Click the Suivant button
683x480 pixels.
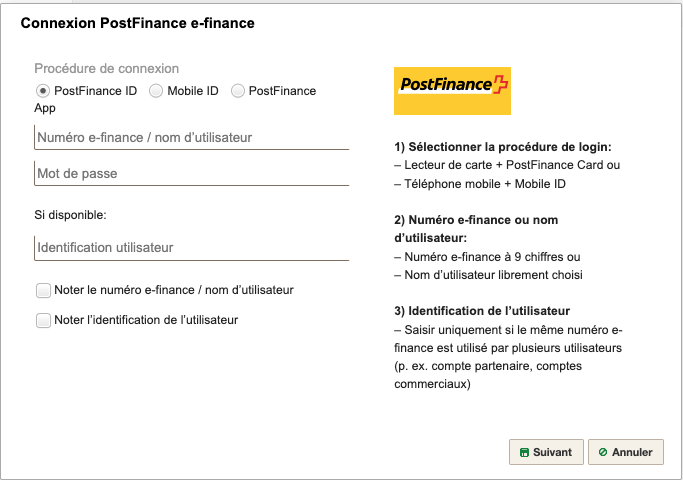tap(546, 452)
